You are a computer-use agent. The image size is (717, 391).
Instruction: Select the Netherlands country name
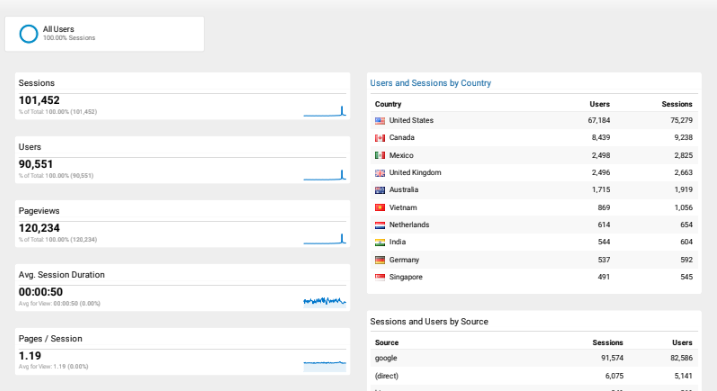[x=409, y=225]
